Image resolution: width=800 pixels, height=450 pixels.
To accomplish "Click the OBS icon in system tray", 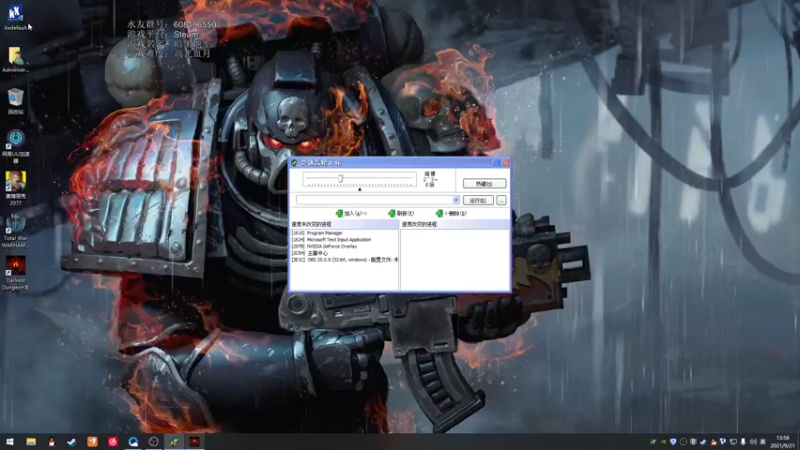I will tap(683, 442).
